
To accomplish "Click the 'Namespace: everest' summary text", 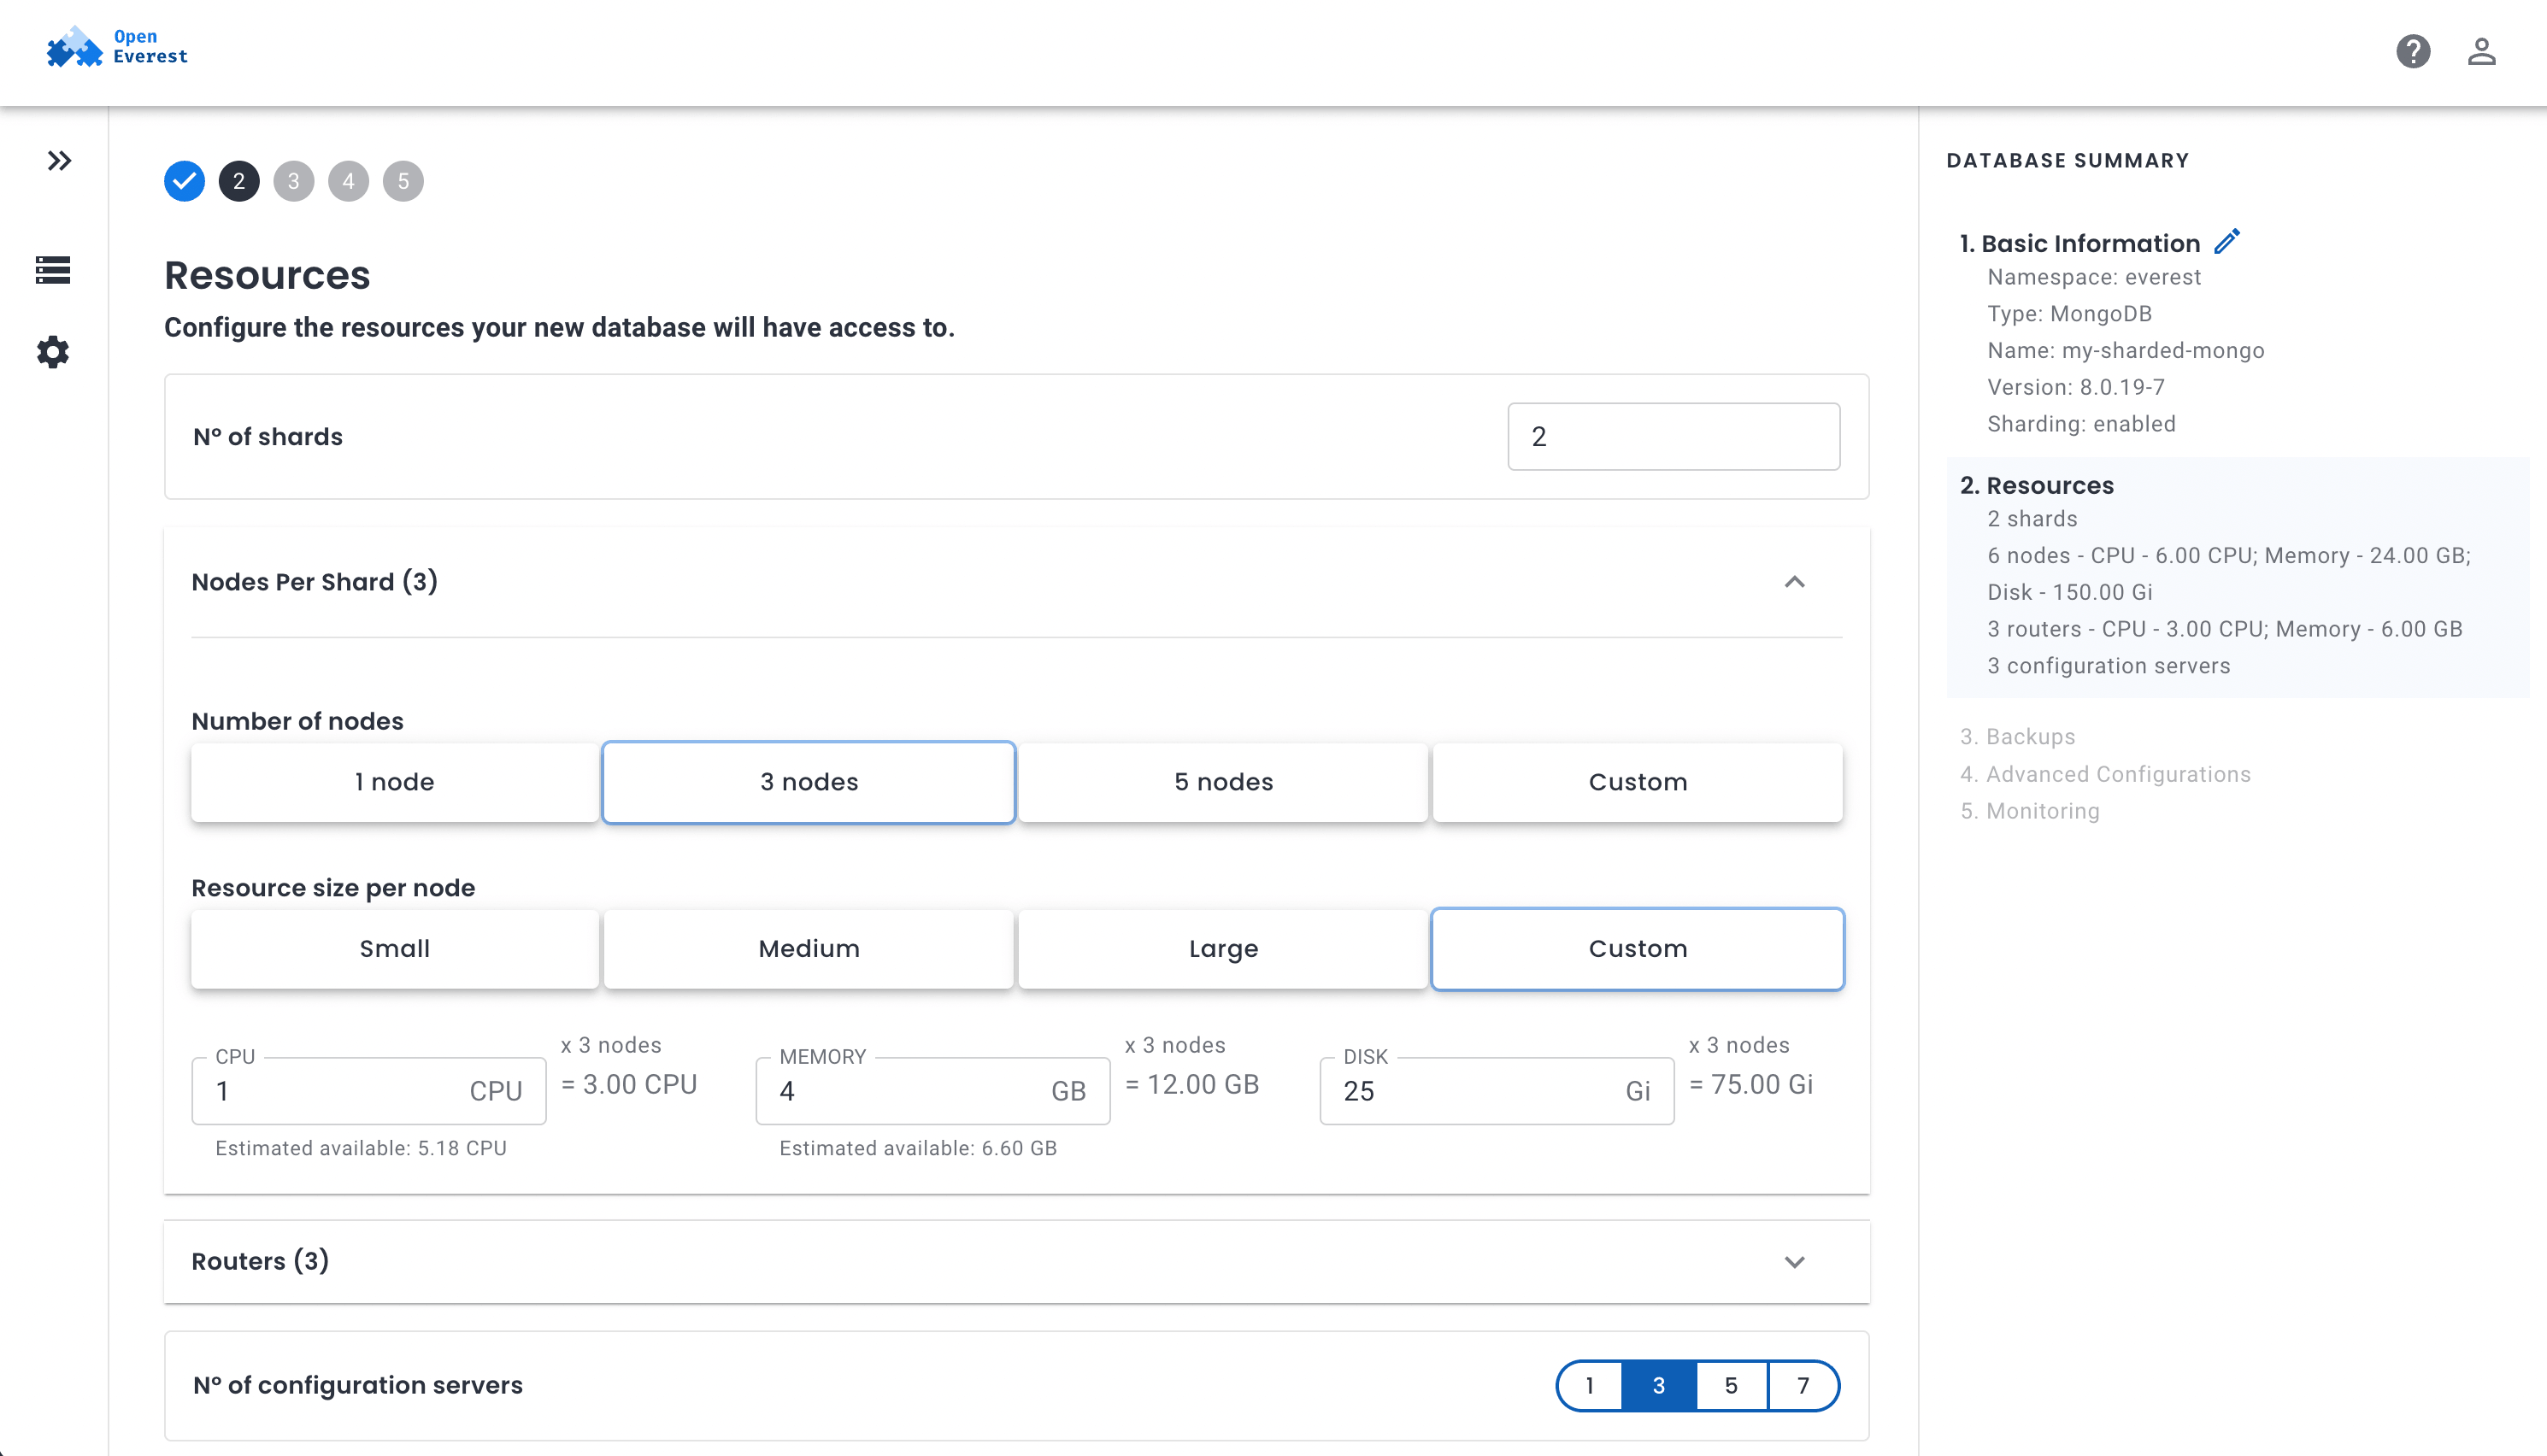I will (x=2094, y=277).
